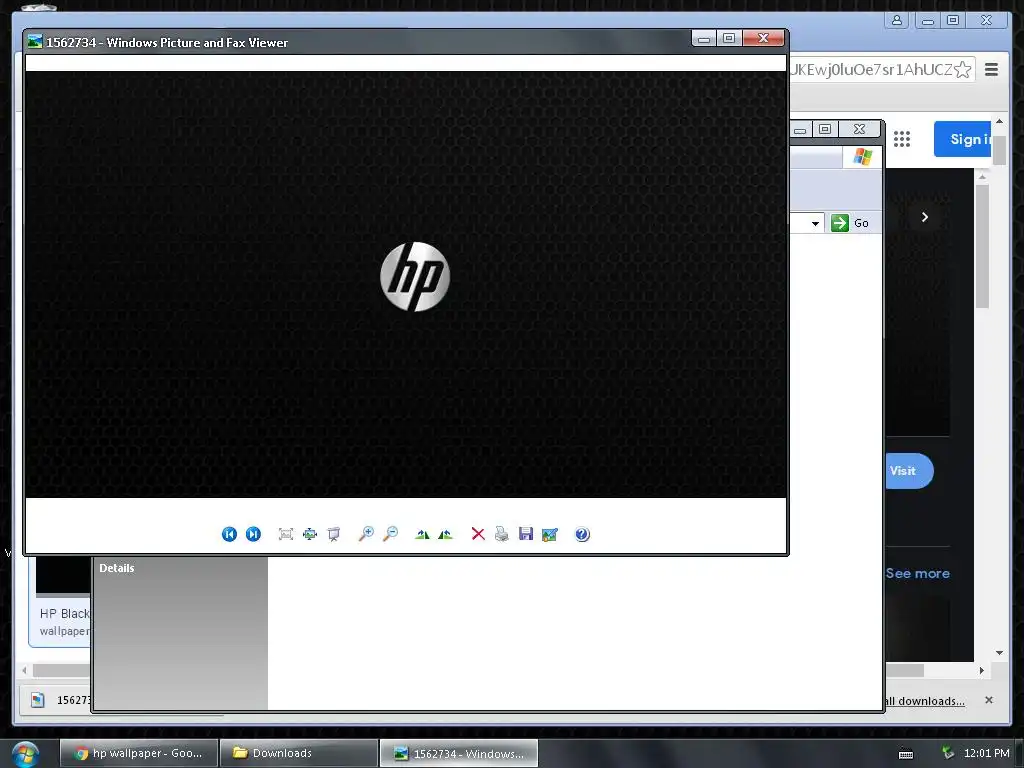Delete the image with the red X
1024x768 pixels.
(478, 534)
